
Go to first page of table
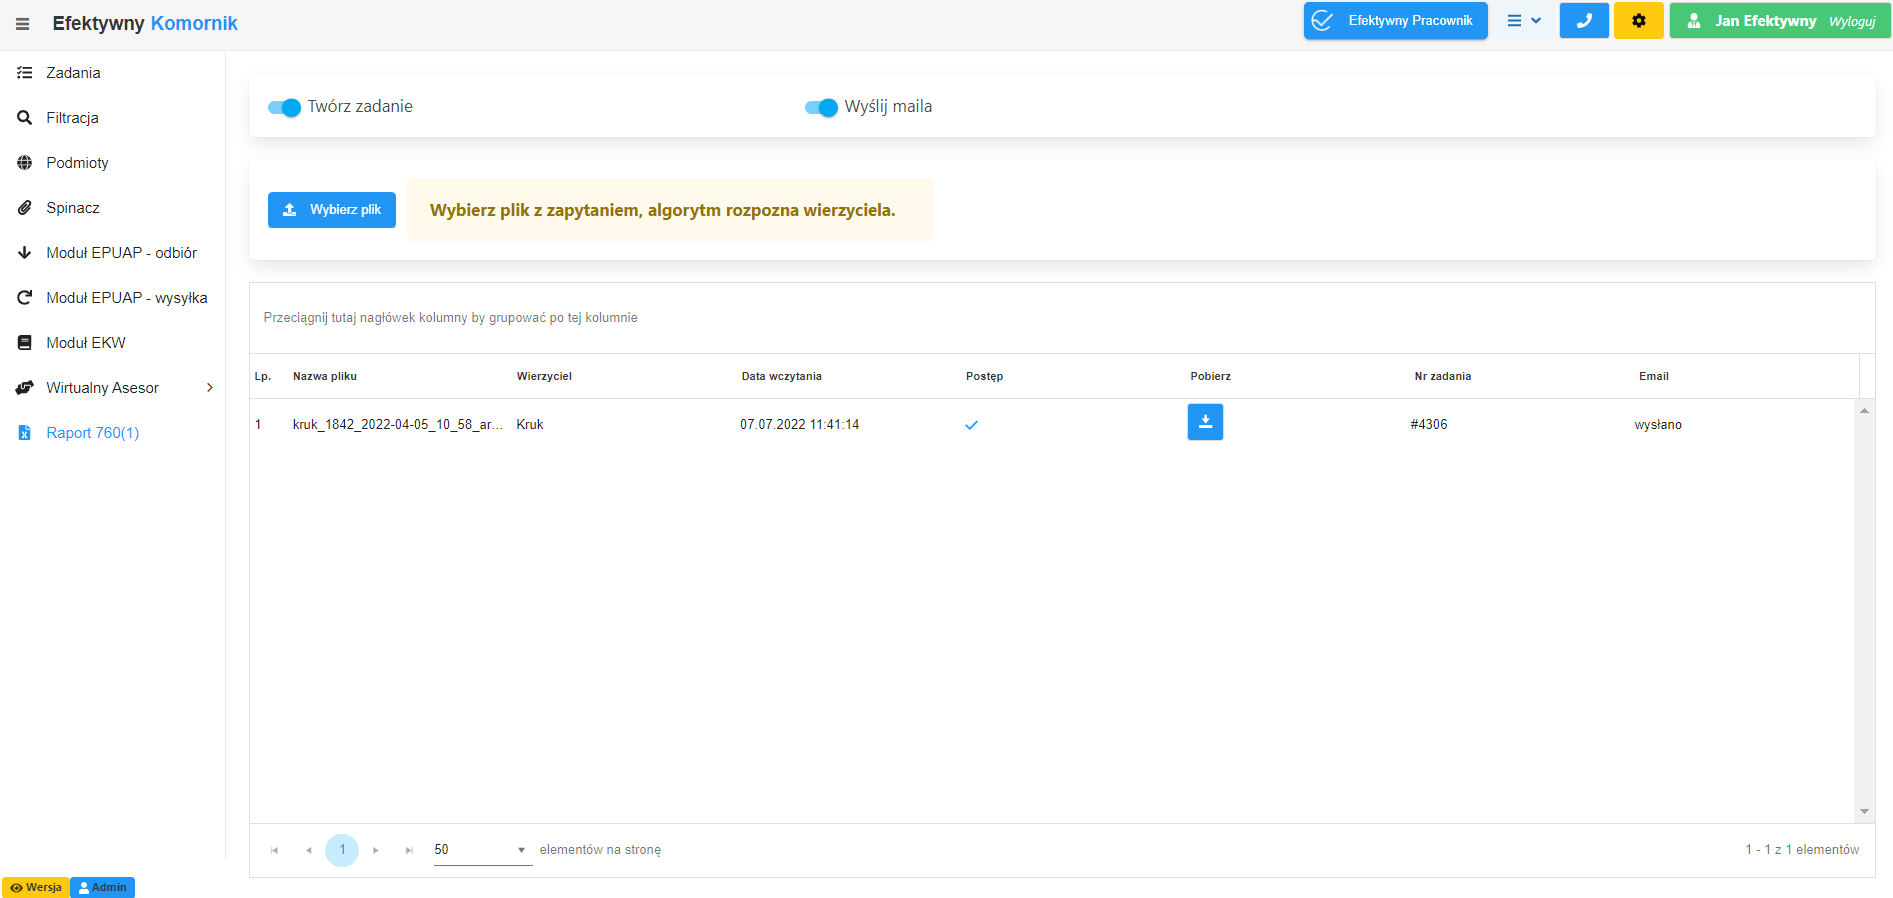coord(274,850)
